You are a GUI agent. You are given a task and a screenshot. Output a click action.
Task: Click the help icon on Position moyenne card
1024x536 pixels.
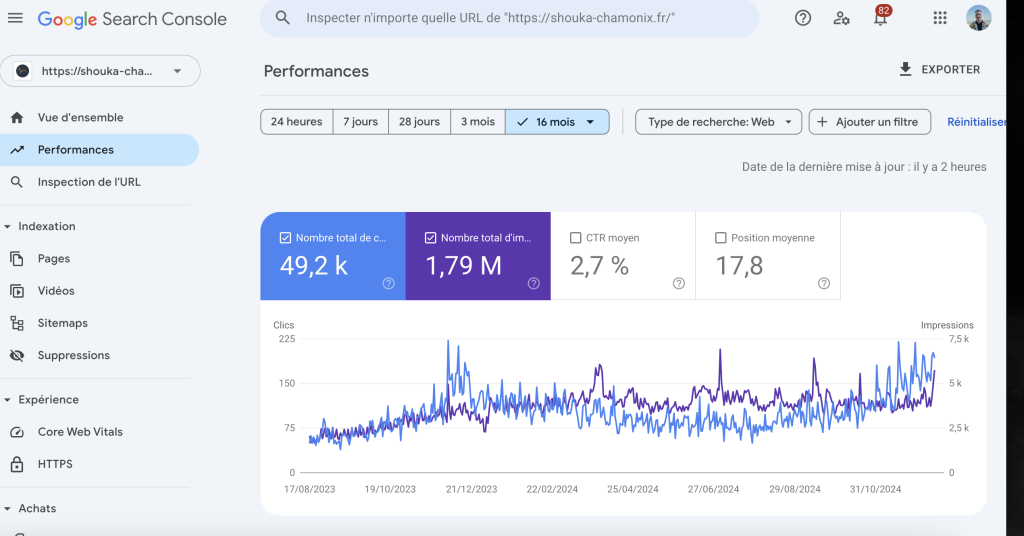tap(824, 283)
